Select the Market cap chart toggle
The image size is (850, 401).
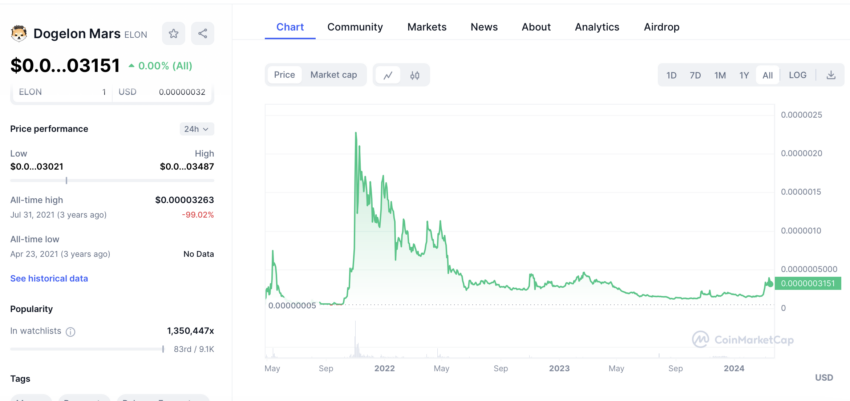333,75
